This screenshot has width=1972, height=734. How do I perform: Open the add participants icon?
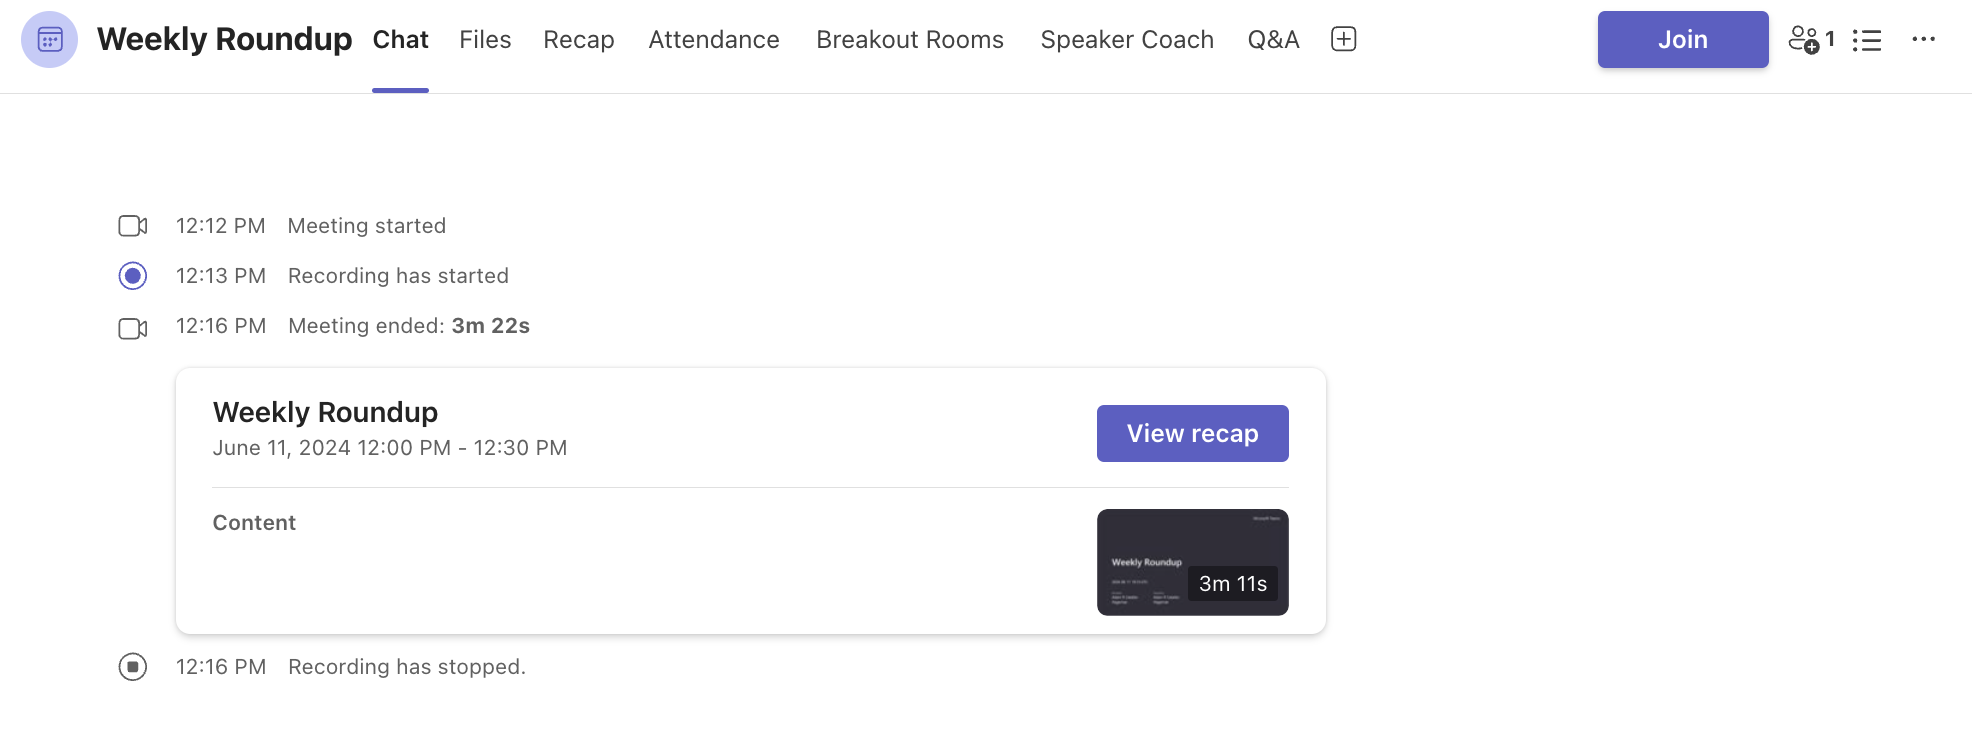[x=1808, y=39]
